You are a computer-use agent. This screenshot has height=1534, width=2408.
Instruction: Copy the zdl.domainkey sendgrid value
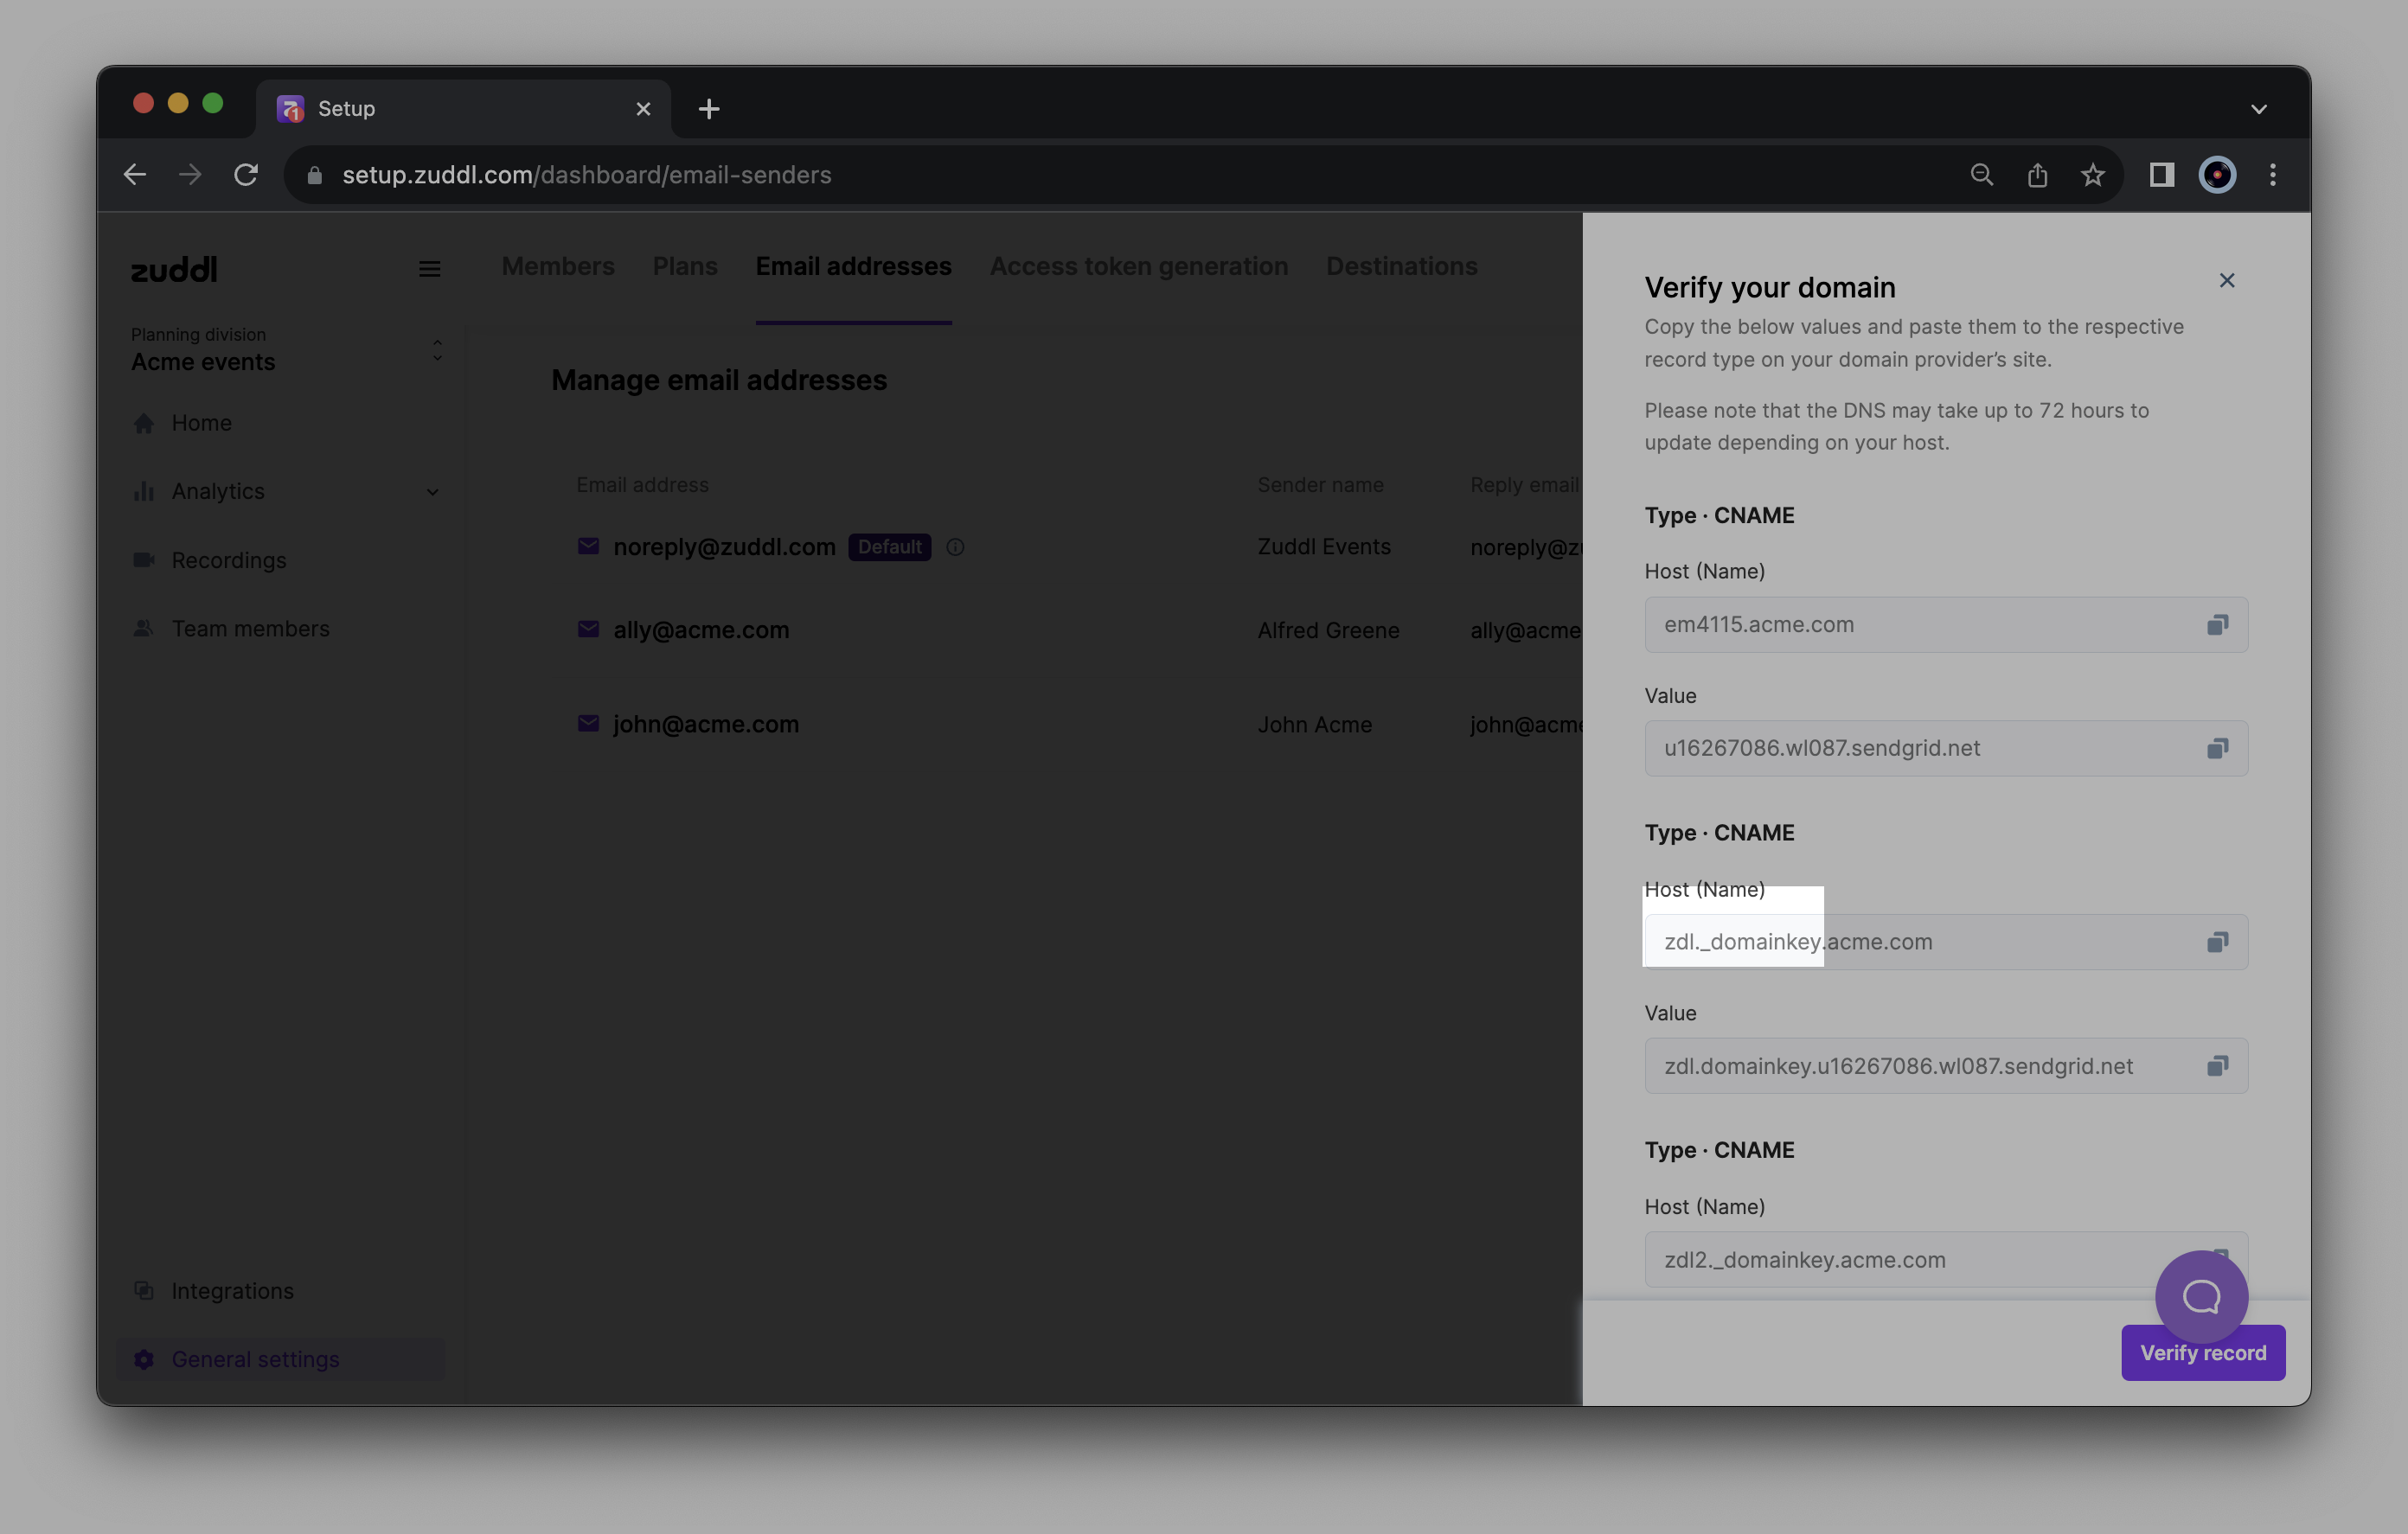pos(2216,1066)
